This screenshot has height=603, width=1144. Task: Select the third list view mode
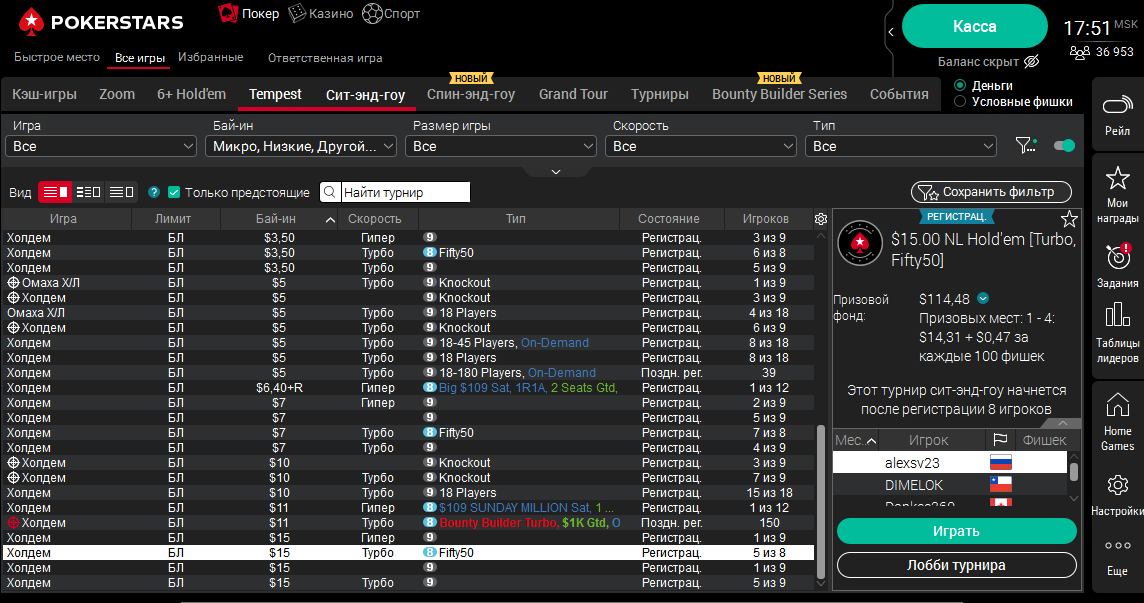(121, 192)
